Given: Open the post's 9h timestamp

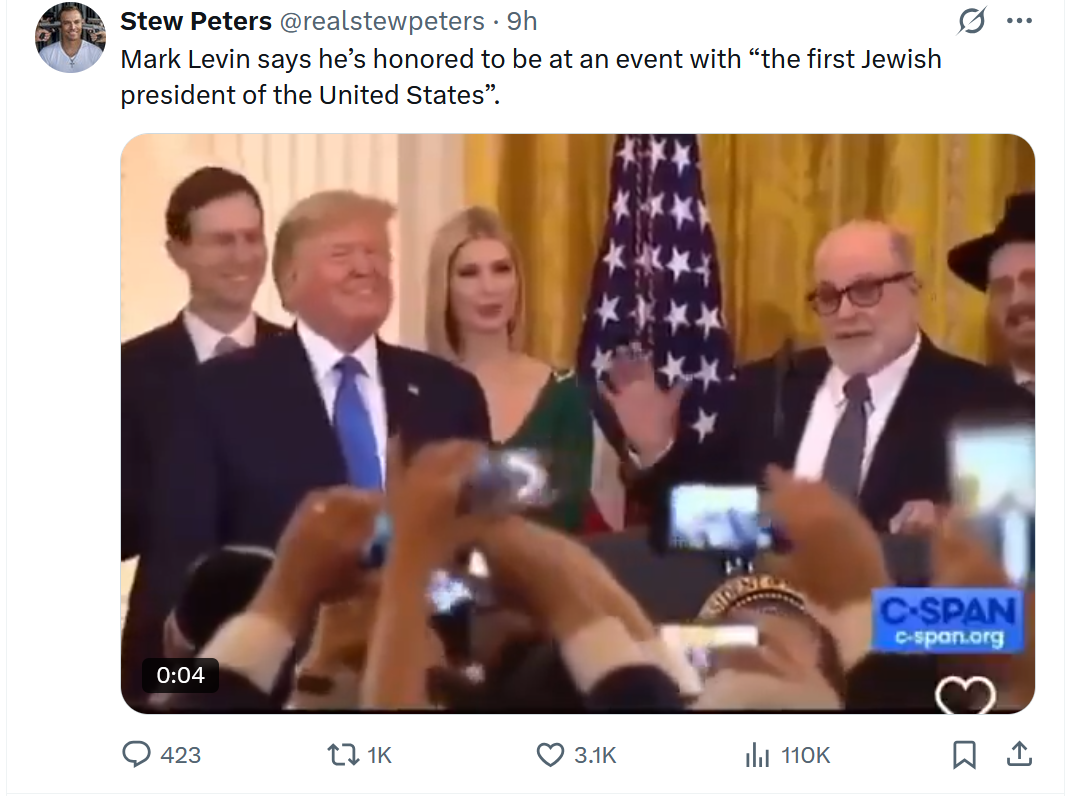Looking at the screenshot, I should 522,21.
